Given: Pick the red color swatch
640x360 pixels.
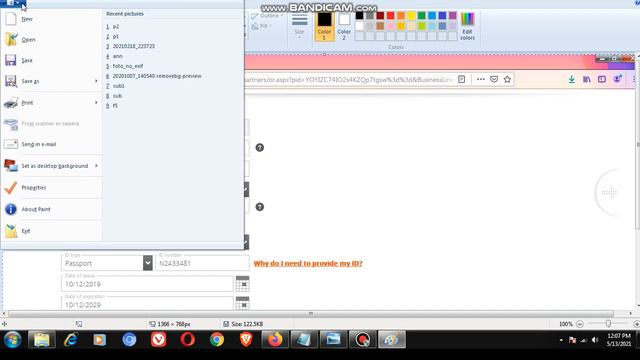Looking at the screenshot, I should coord(391,16).
